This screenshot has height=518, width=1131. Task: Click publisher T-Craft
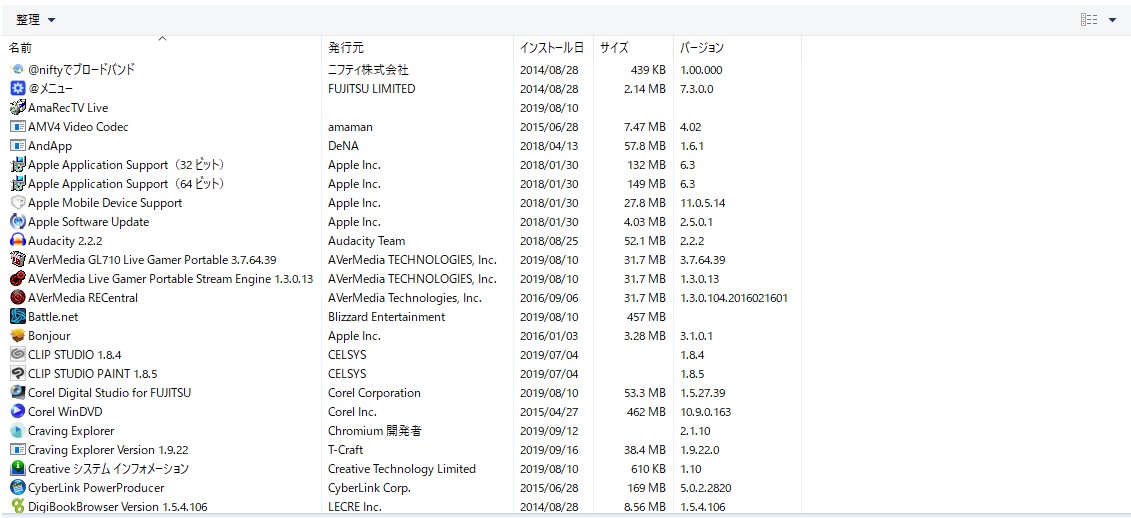pyautogui.click(x=346, y=449)
